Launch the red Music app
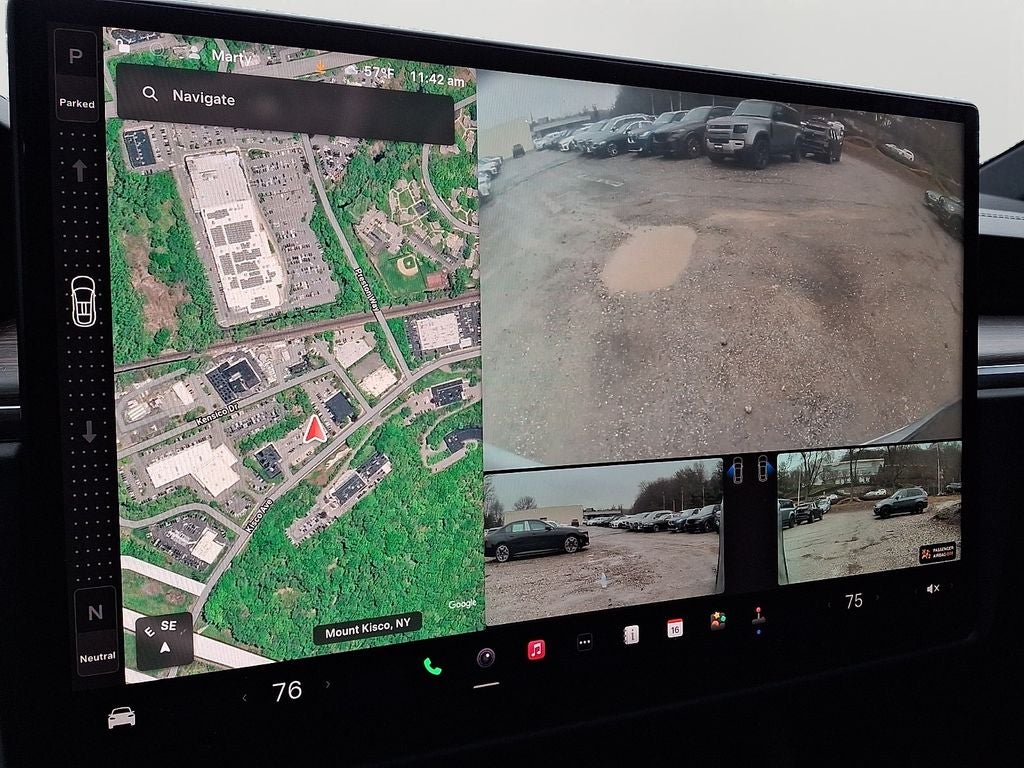This screenshot has width=1024, height=768. click(x=536, y=649)
